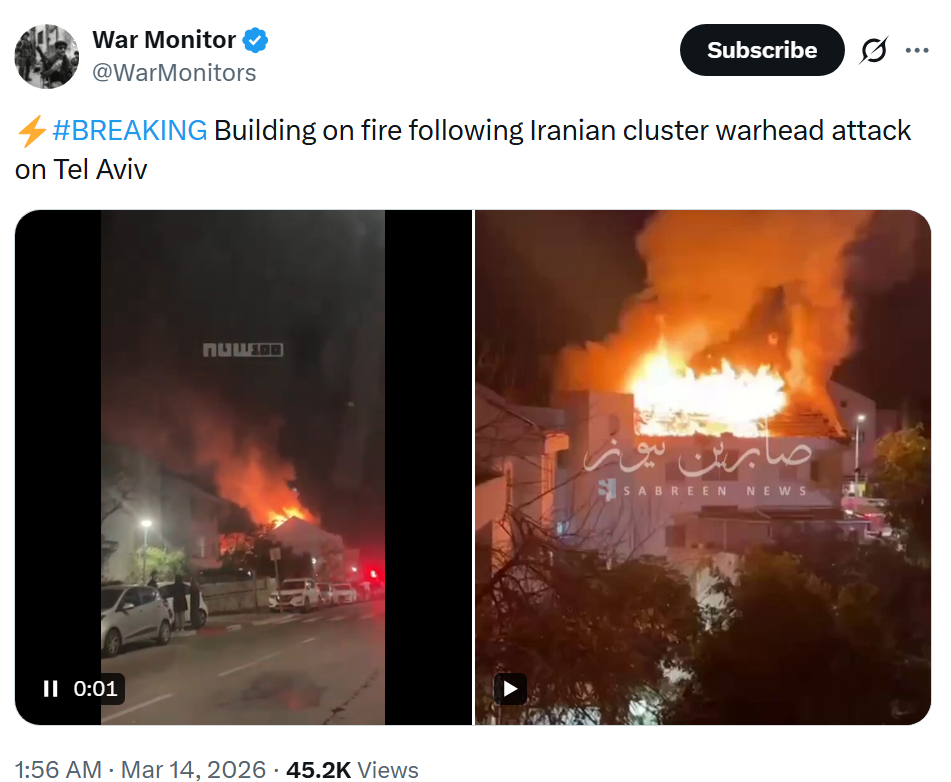Open the War Monitor profile avatar
The width and height of the screenshot is (951, 782).
point(47,56)
